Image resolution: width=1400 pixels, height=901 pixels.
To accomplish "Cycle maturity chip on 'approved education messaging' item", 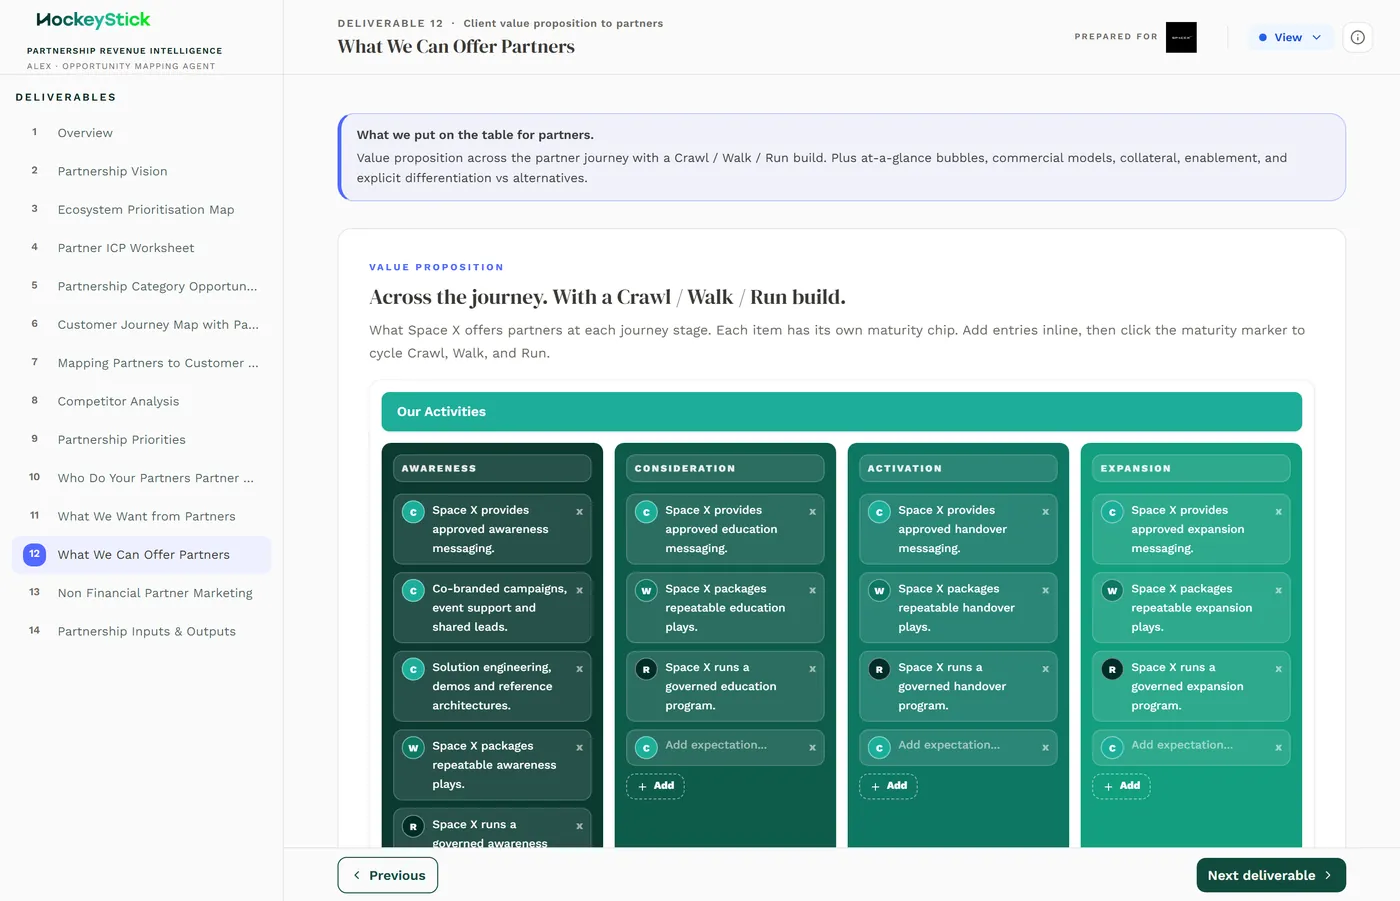I will [646, 512].
